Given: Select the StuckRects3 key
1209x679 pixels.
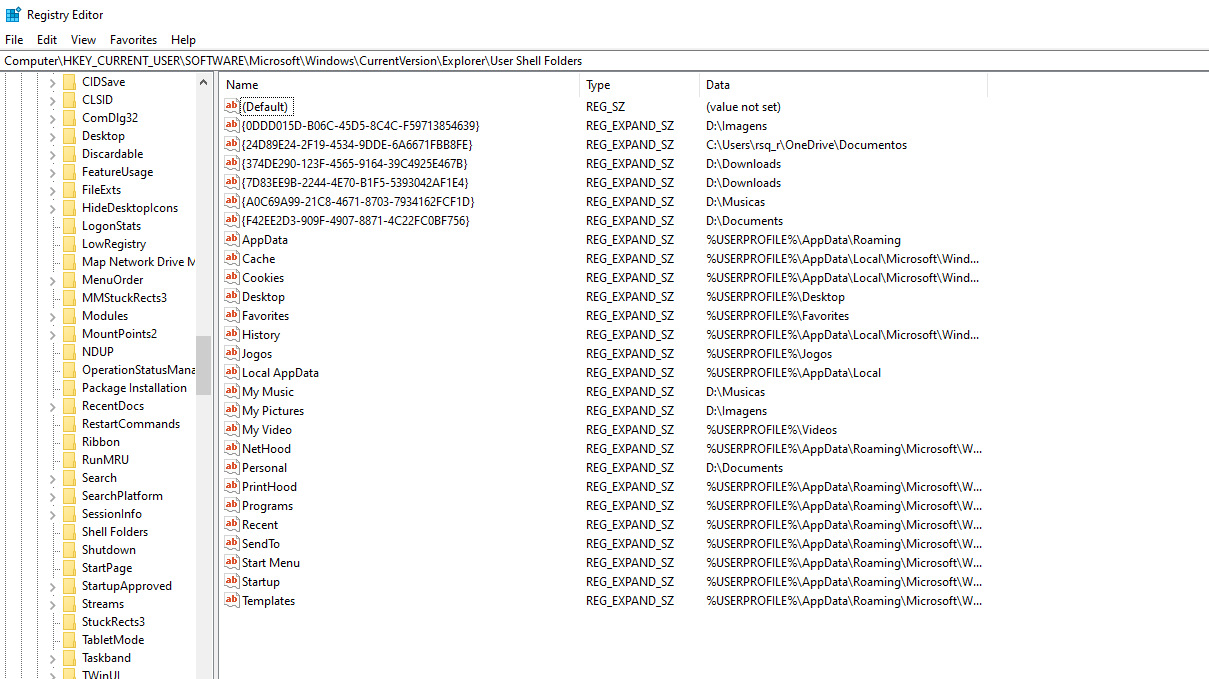Looking at the screenshot, I should pos(113,622).
